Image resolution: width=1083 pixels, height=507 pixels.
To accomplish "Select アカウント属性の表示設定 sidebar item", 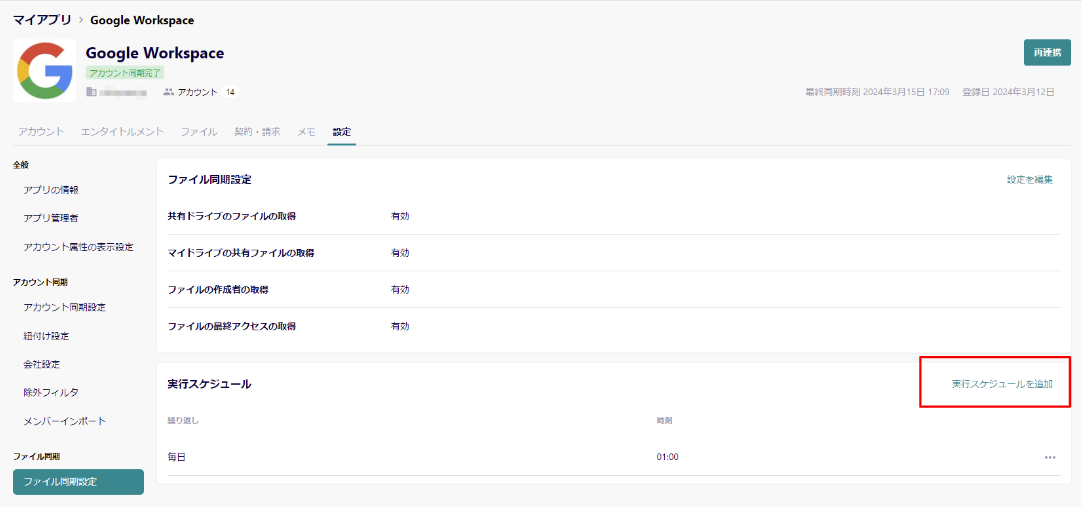I will click(79, 247).
